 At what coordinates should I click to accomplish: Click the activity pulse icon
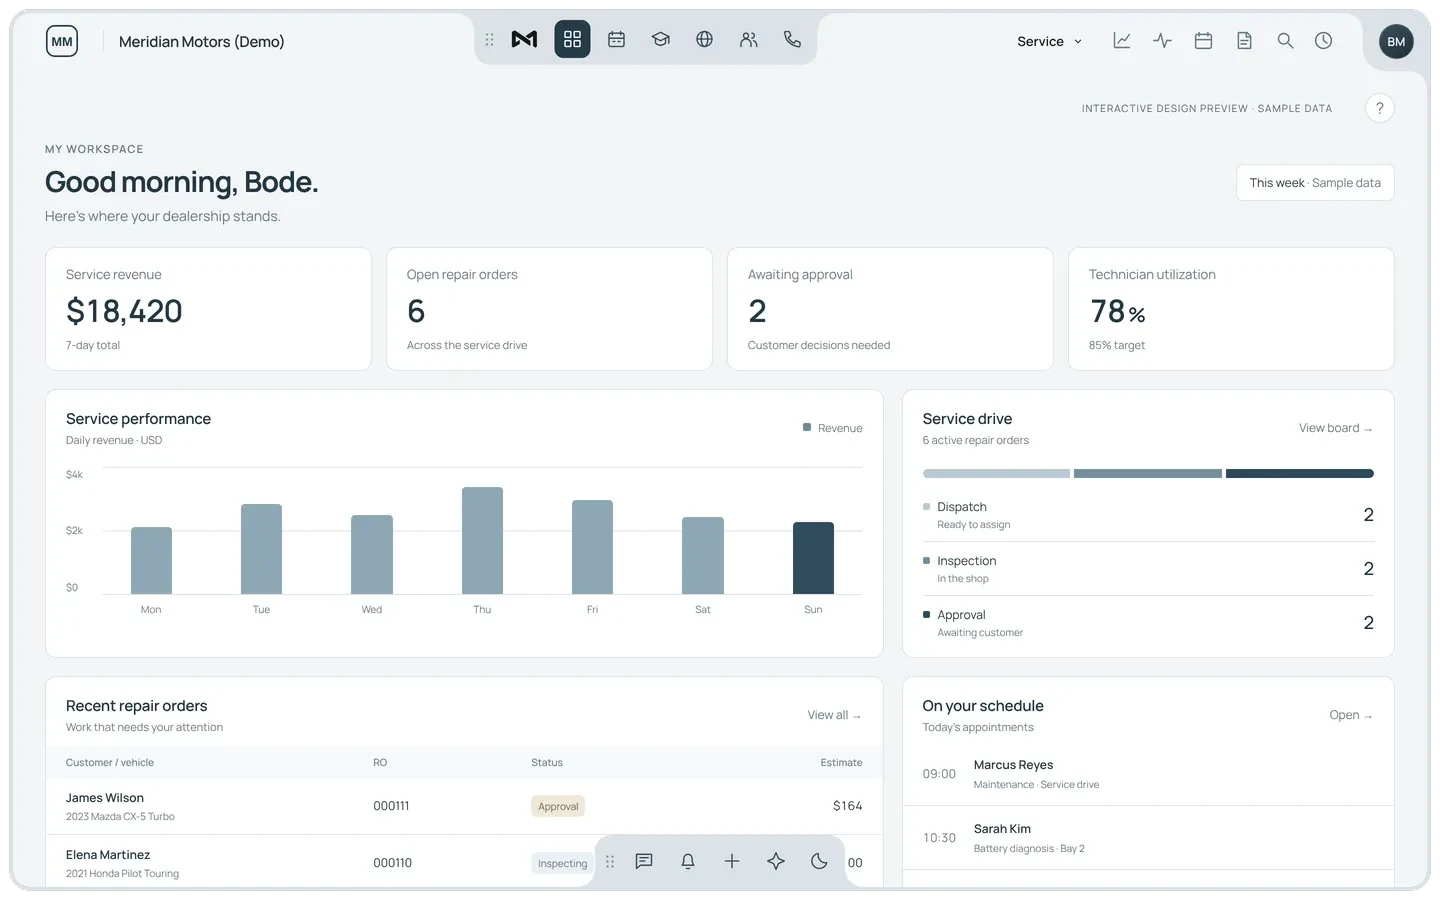(1162, 41)
